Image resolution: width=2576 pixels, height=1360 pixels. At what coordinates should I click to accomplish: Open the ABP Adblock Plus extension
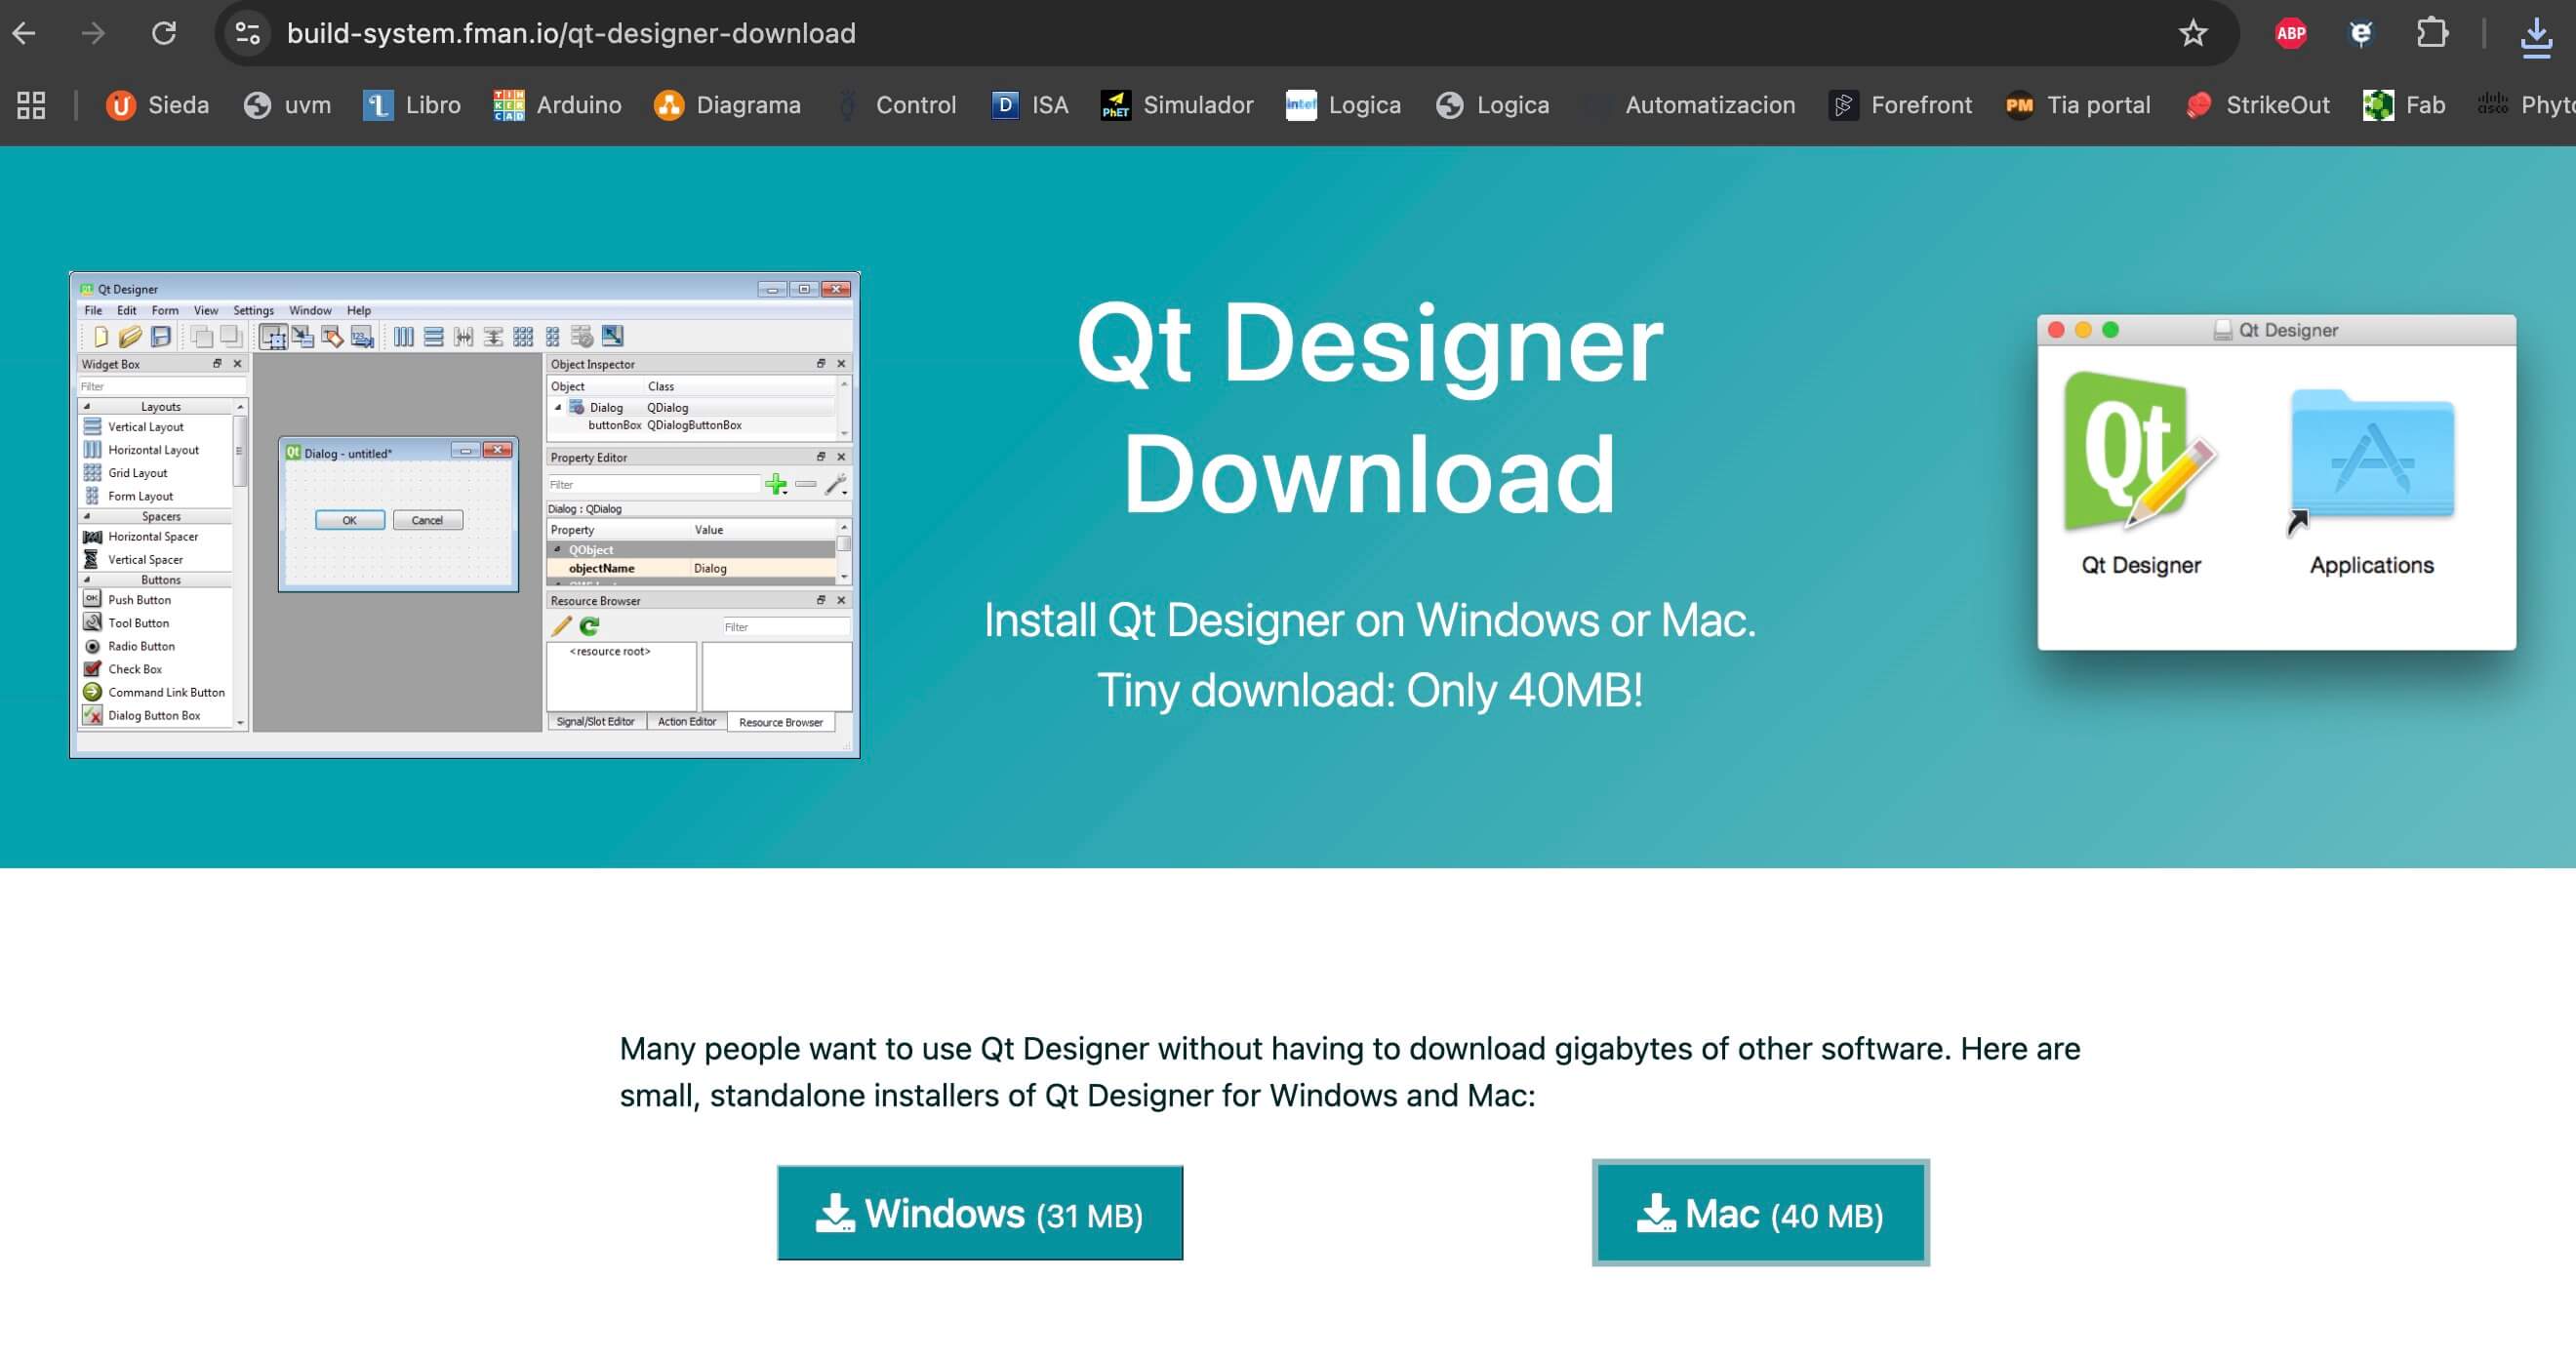click(2291, 33)
